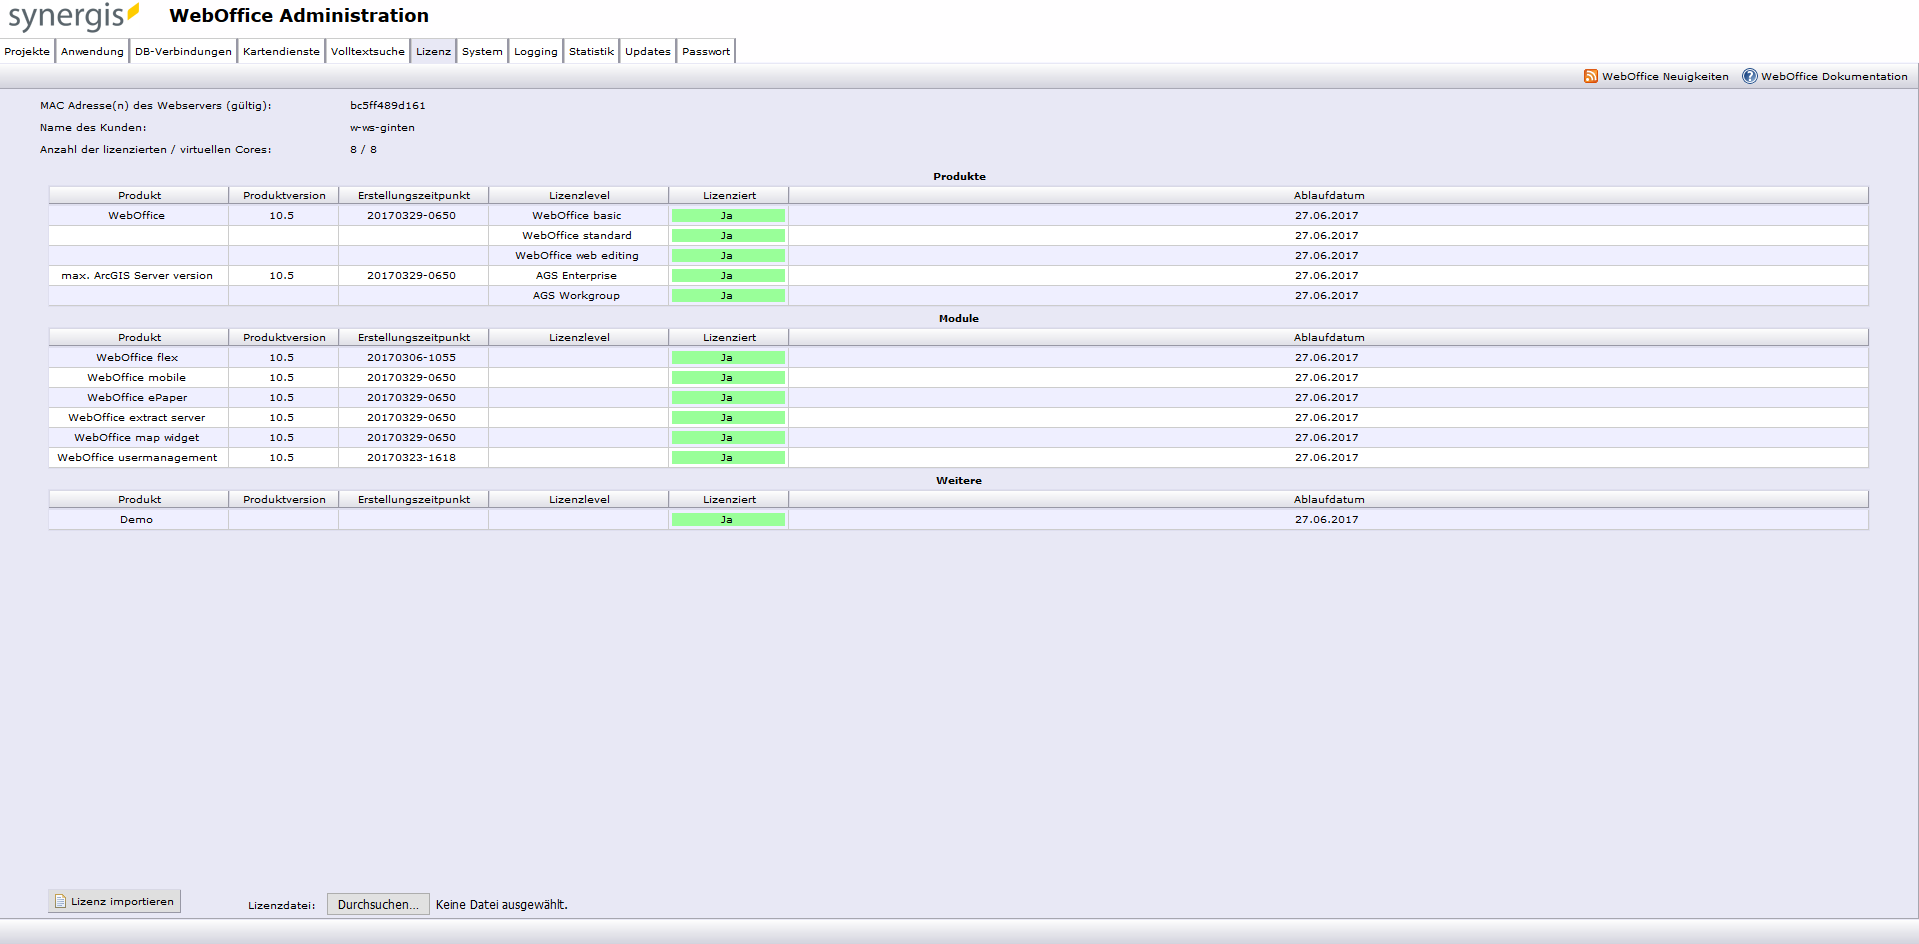
Task: Click the WebOffice Neuigkeiten RSS icon
Action: [1591, 76]
